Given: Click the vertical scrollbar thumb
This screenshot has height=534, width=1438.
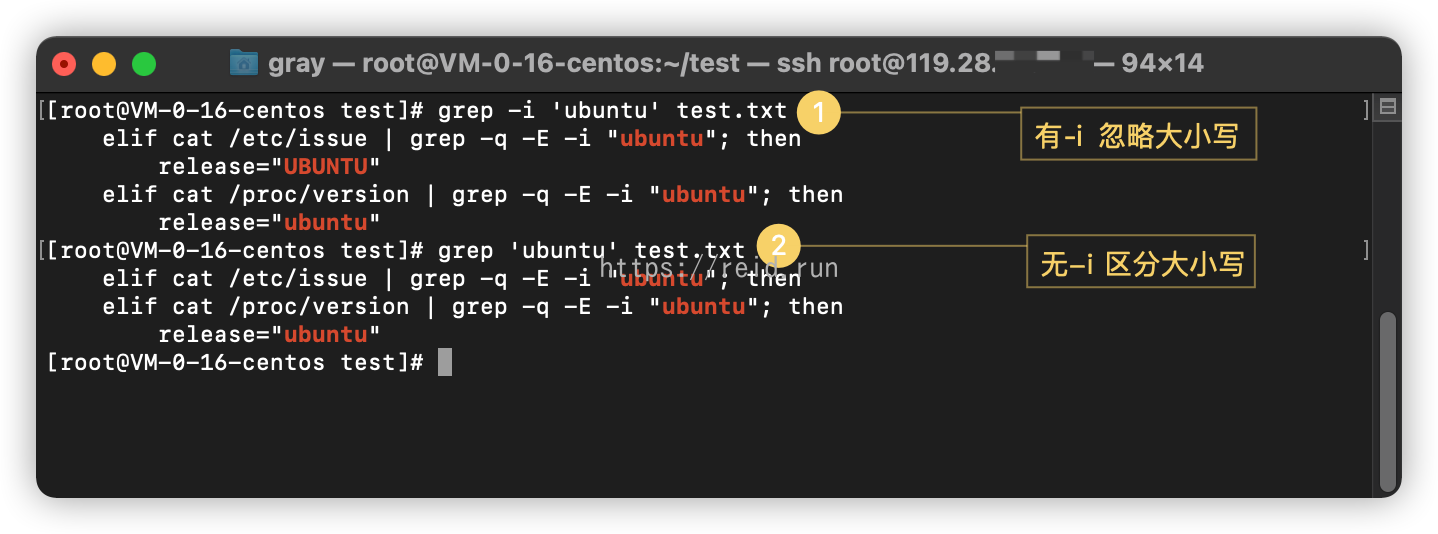Looking at the screenshot, I should click(x=1386, y=400).
